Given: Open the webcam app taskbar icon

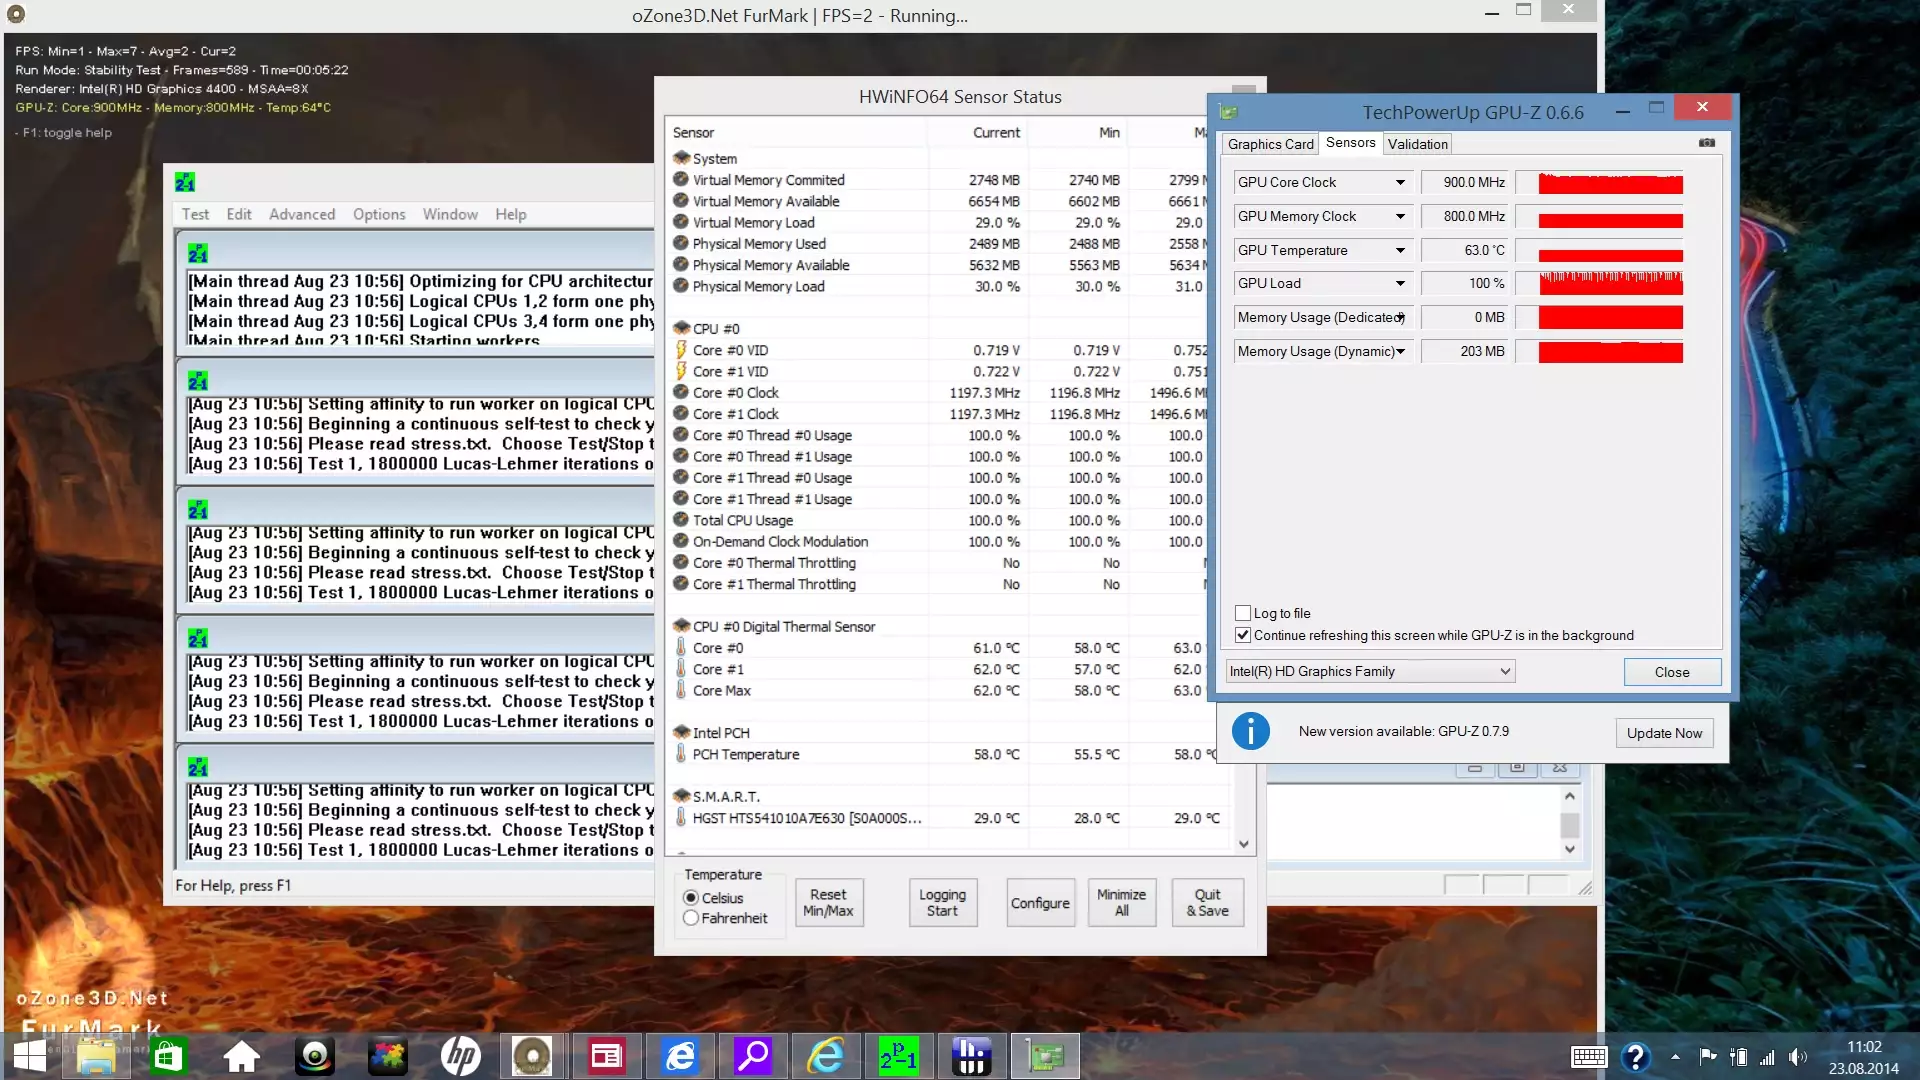Looking at the screenshot, I should click(x=314, y=1056).
